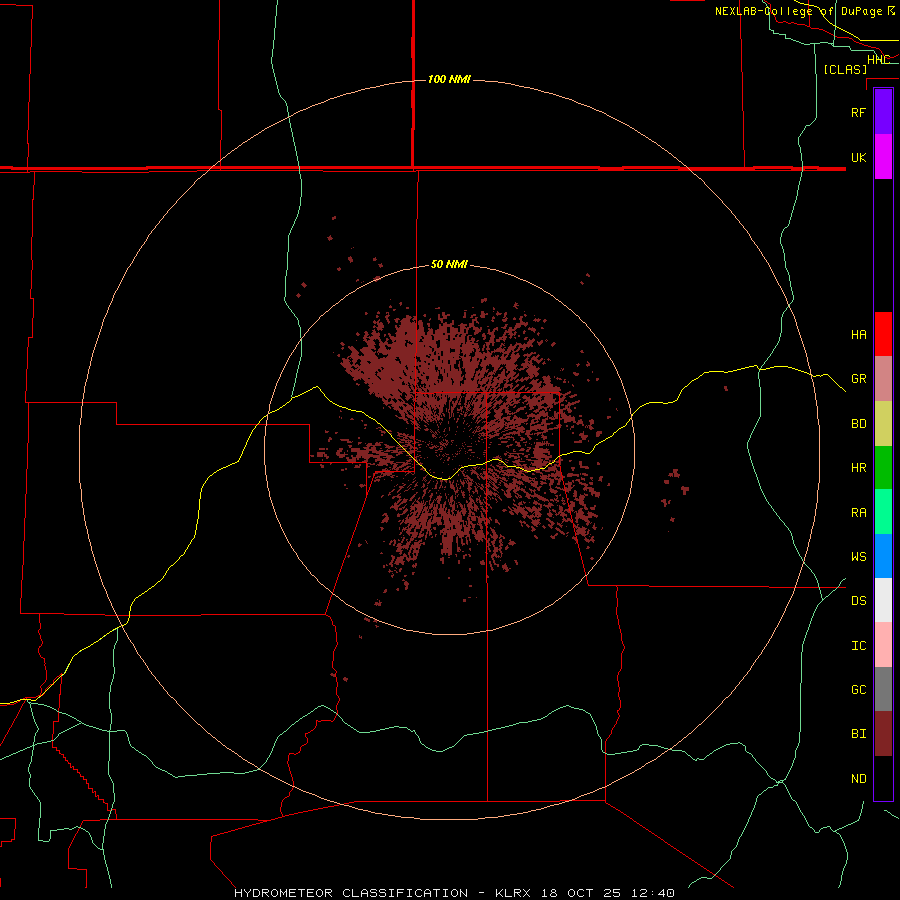The height and width of the screenshot is (900, 900).
Task: Click the DS legend label
Action: (858, 600)
